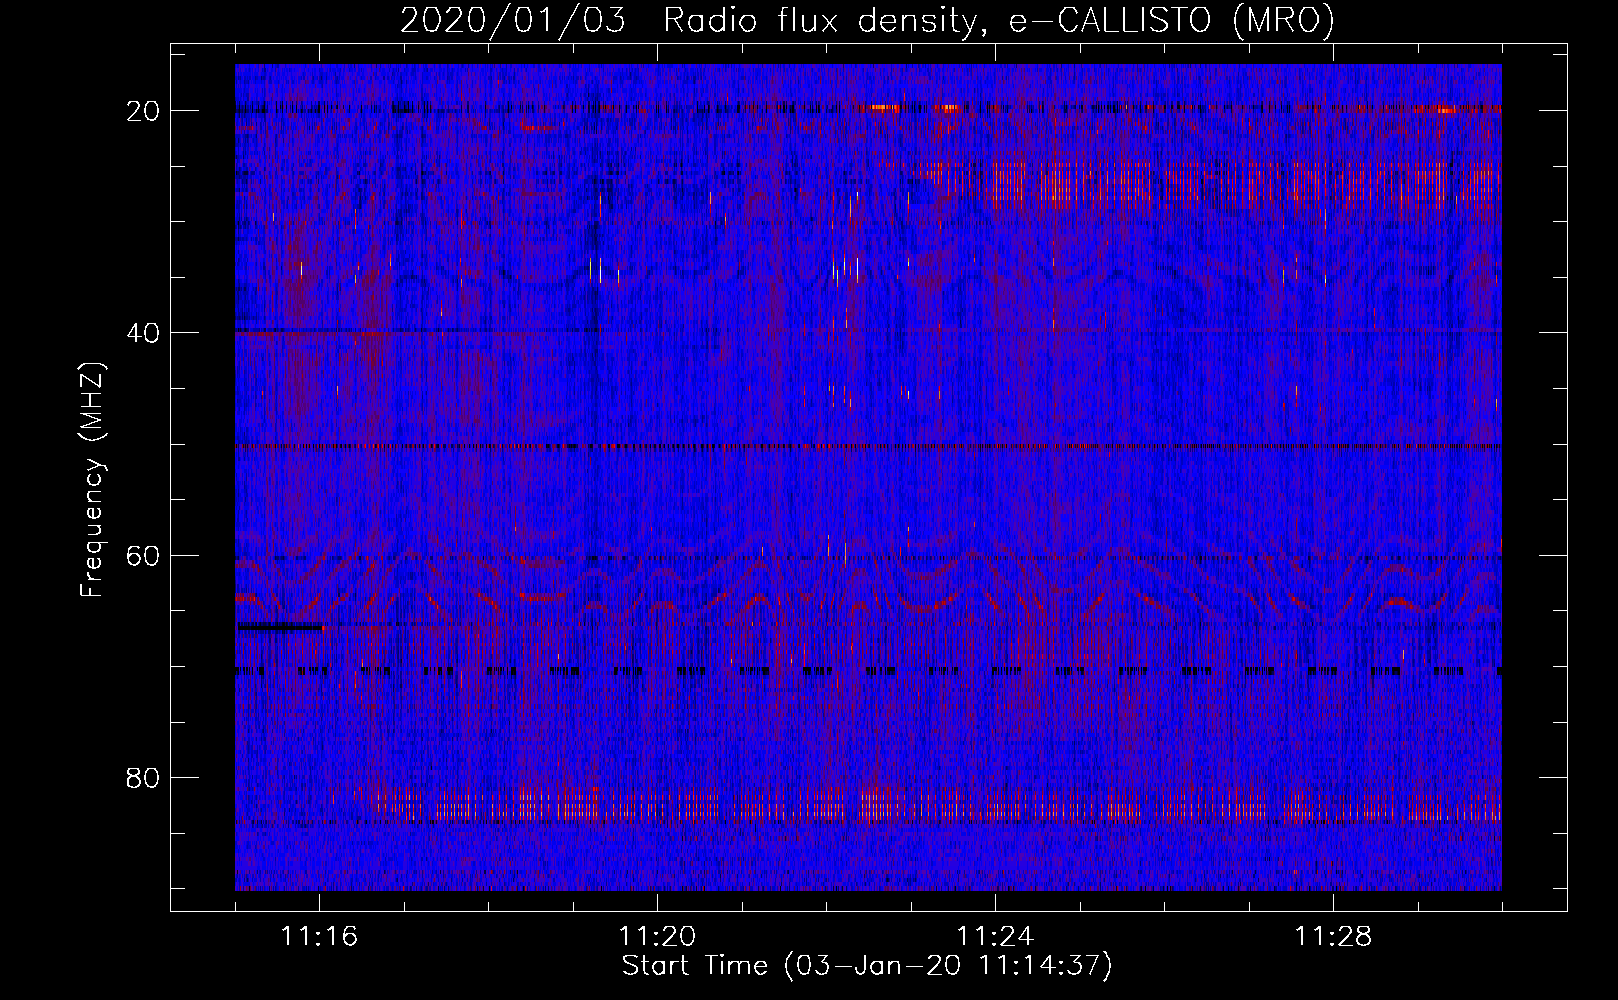Click the 60 MHz frequency tick label
Image resolution: width=1618 pixels, height=1000 pixels.
pos(143,556)
